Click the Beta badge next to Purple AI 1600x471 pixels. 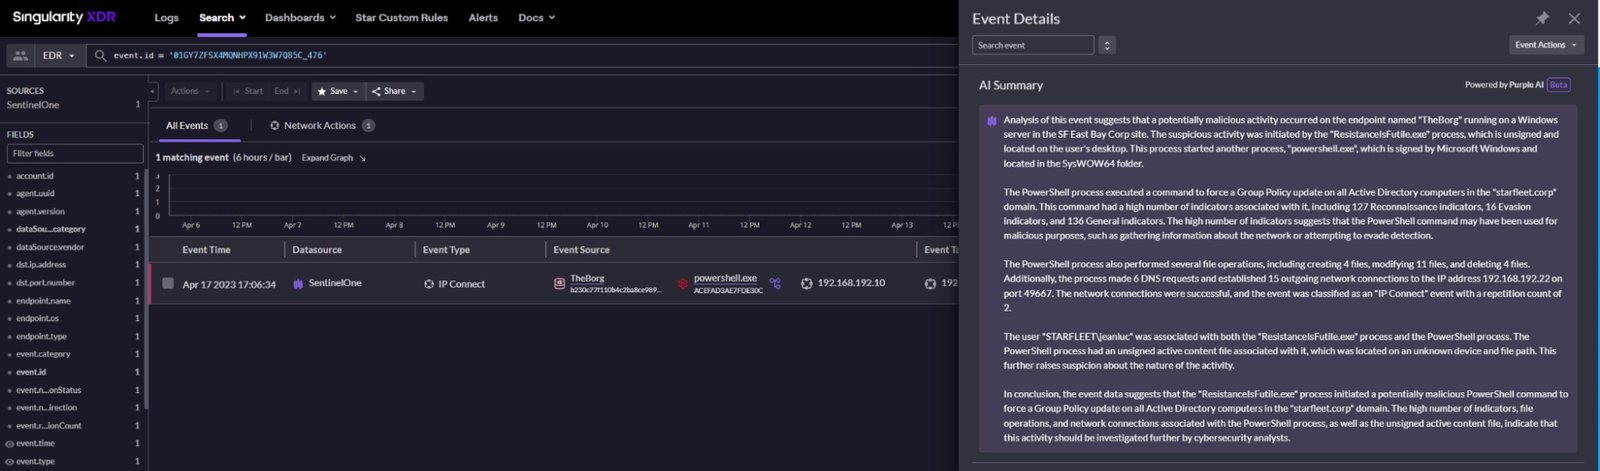point(1559,85)
